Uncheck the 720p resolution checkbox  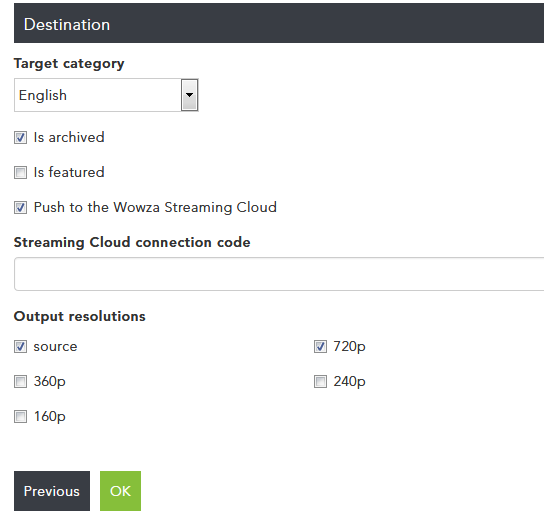point(320,346)
